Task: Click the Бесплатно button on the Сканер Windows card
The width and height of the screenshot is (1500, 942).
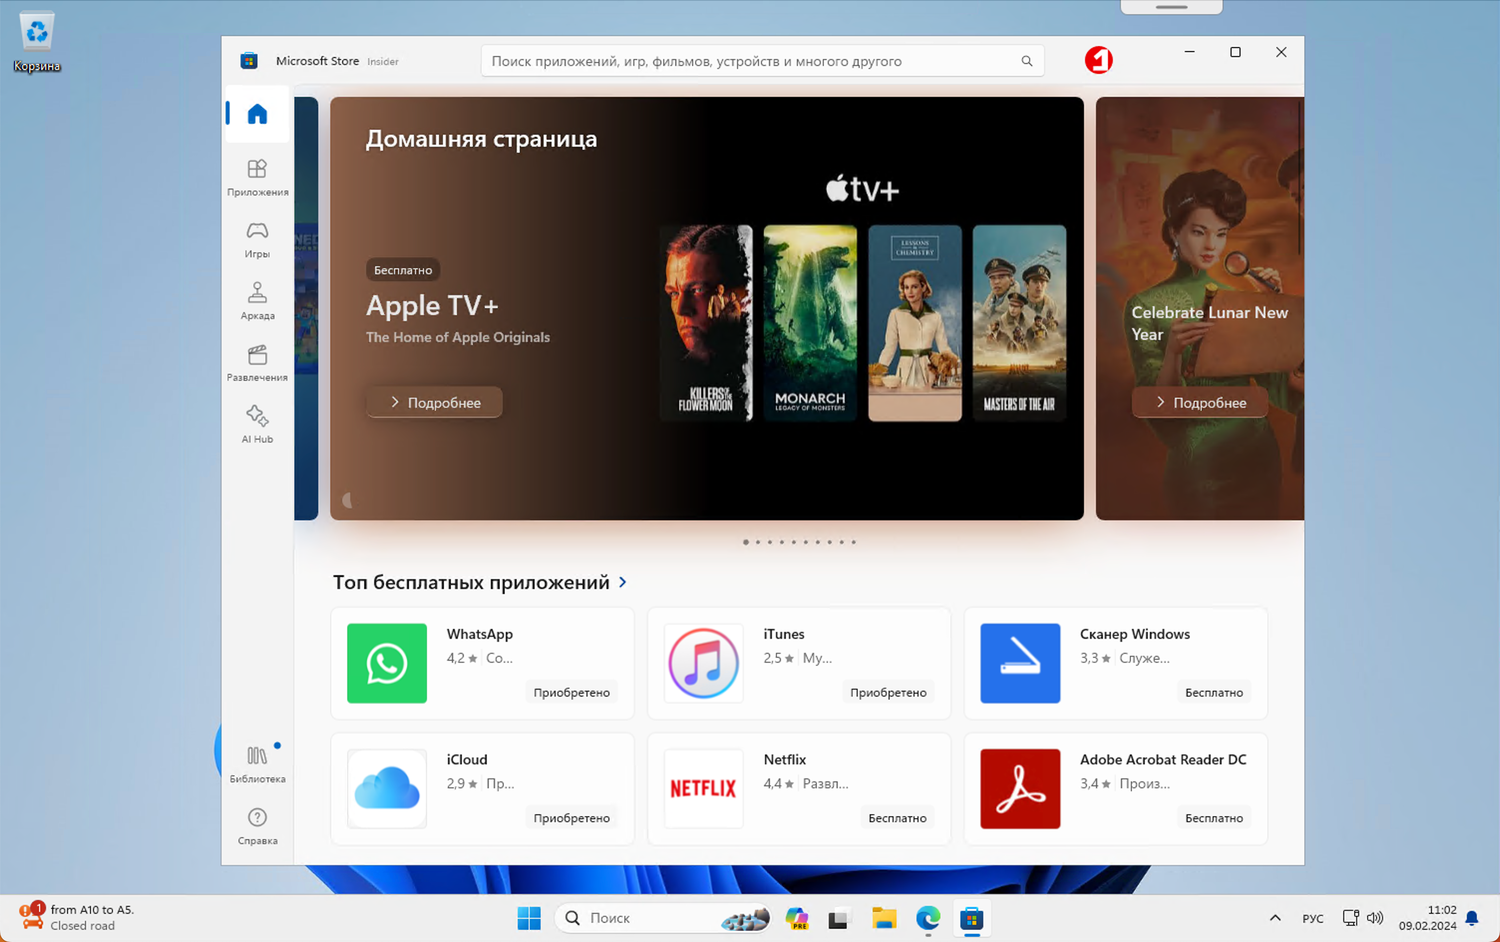Action: coord(1214,692)
